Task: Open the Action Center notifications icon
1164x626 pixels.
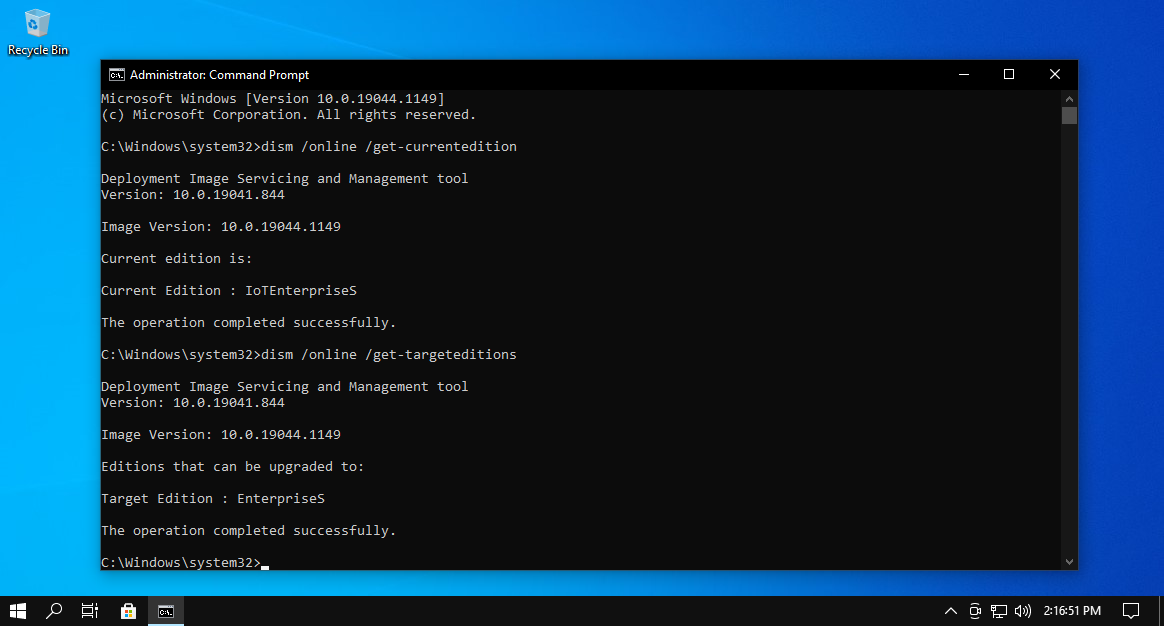Action: (x=1131, y=610)
